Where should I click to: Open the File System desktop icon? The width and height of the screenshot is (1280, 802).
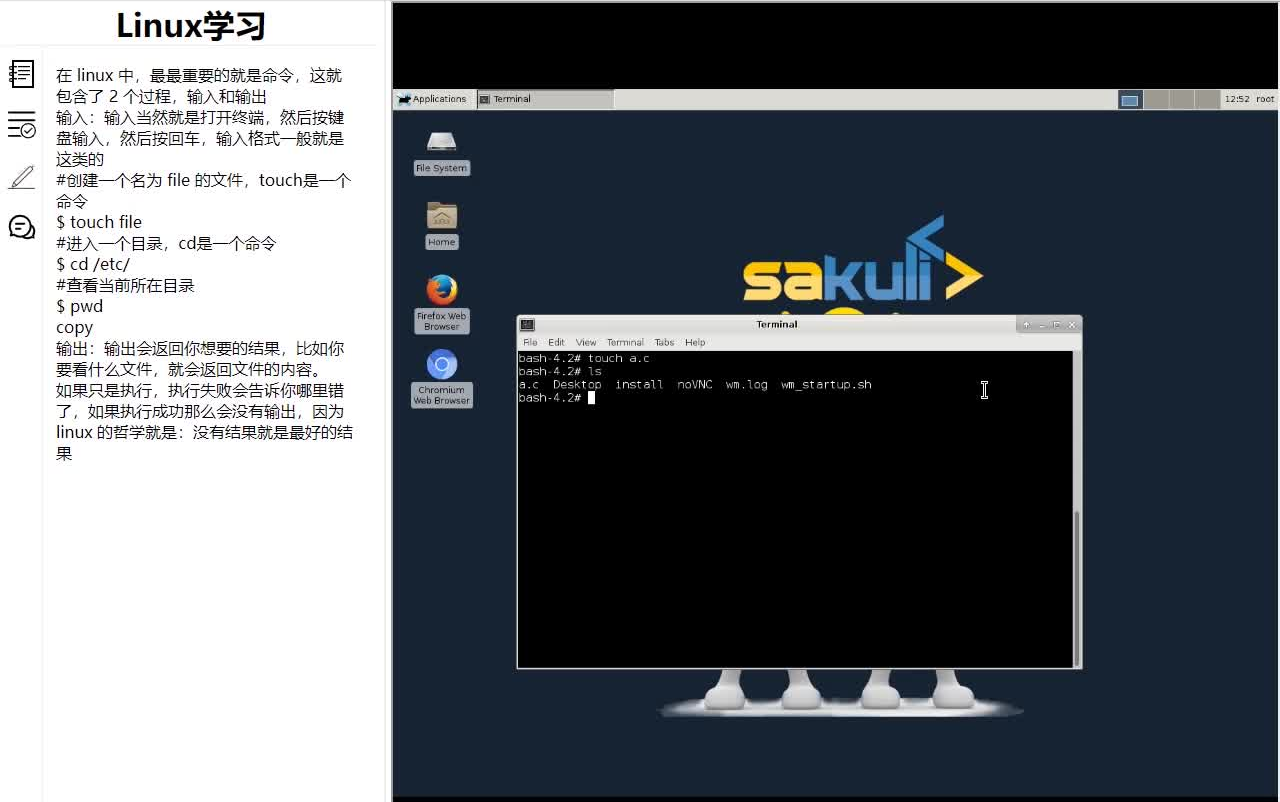[442, 153]
